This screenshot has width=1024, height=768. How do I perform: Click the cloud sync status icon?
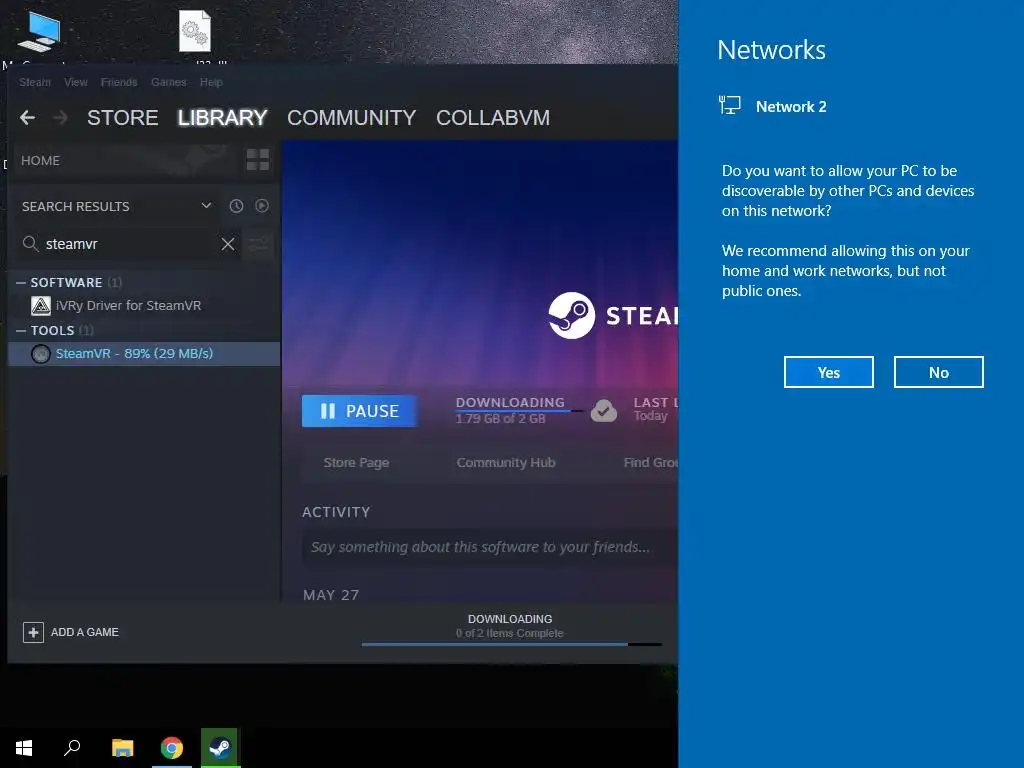click(x=604, y=411)
